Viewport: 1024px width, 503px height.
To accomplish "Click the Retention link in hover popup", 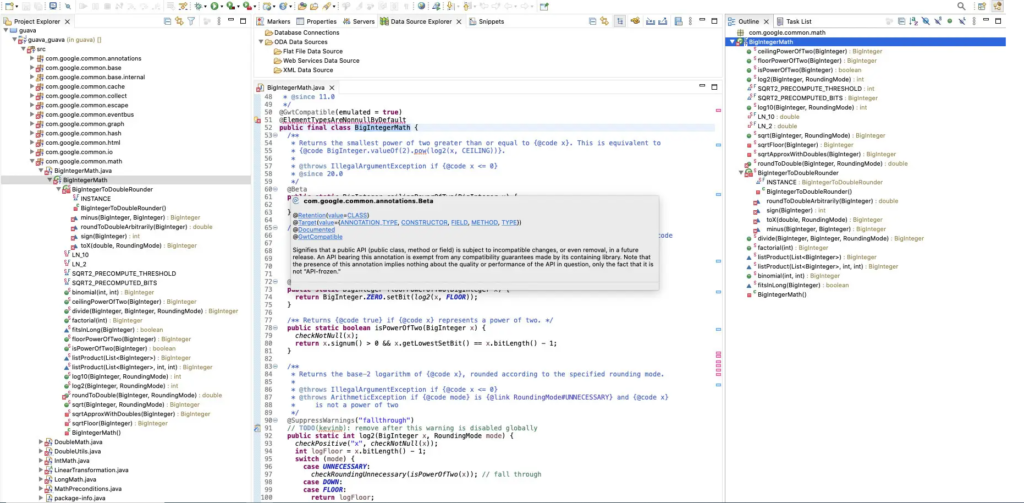I will 311,215.
